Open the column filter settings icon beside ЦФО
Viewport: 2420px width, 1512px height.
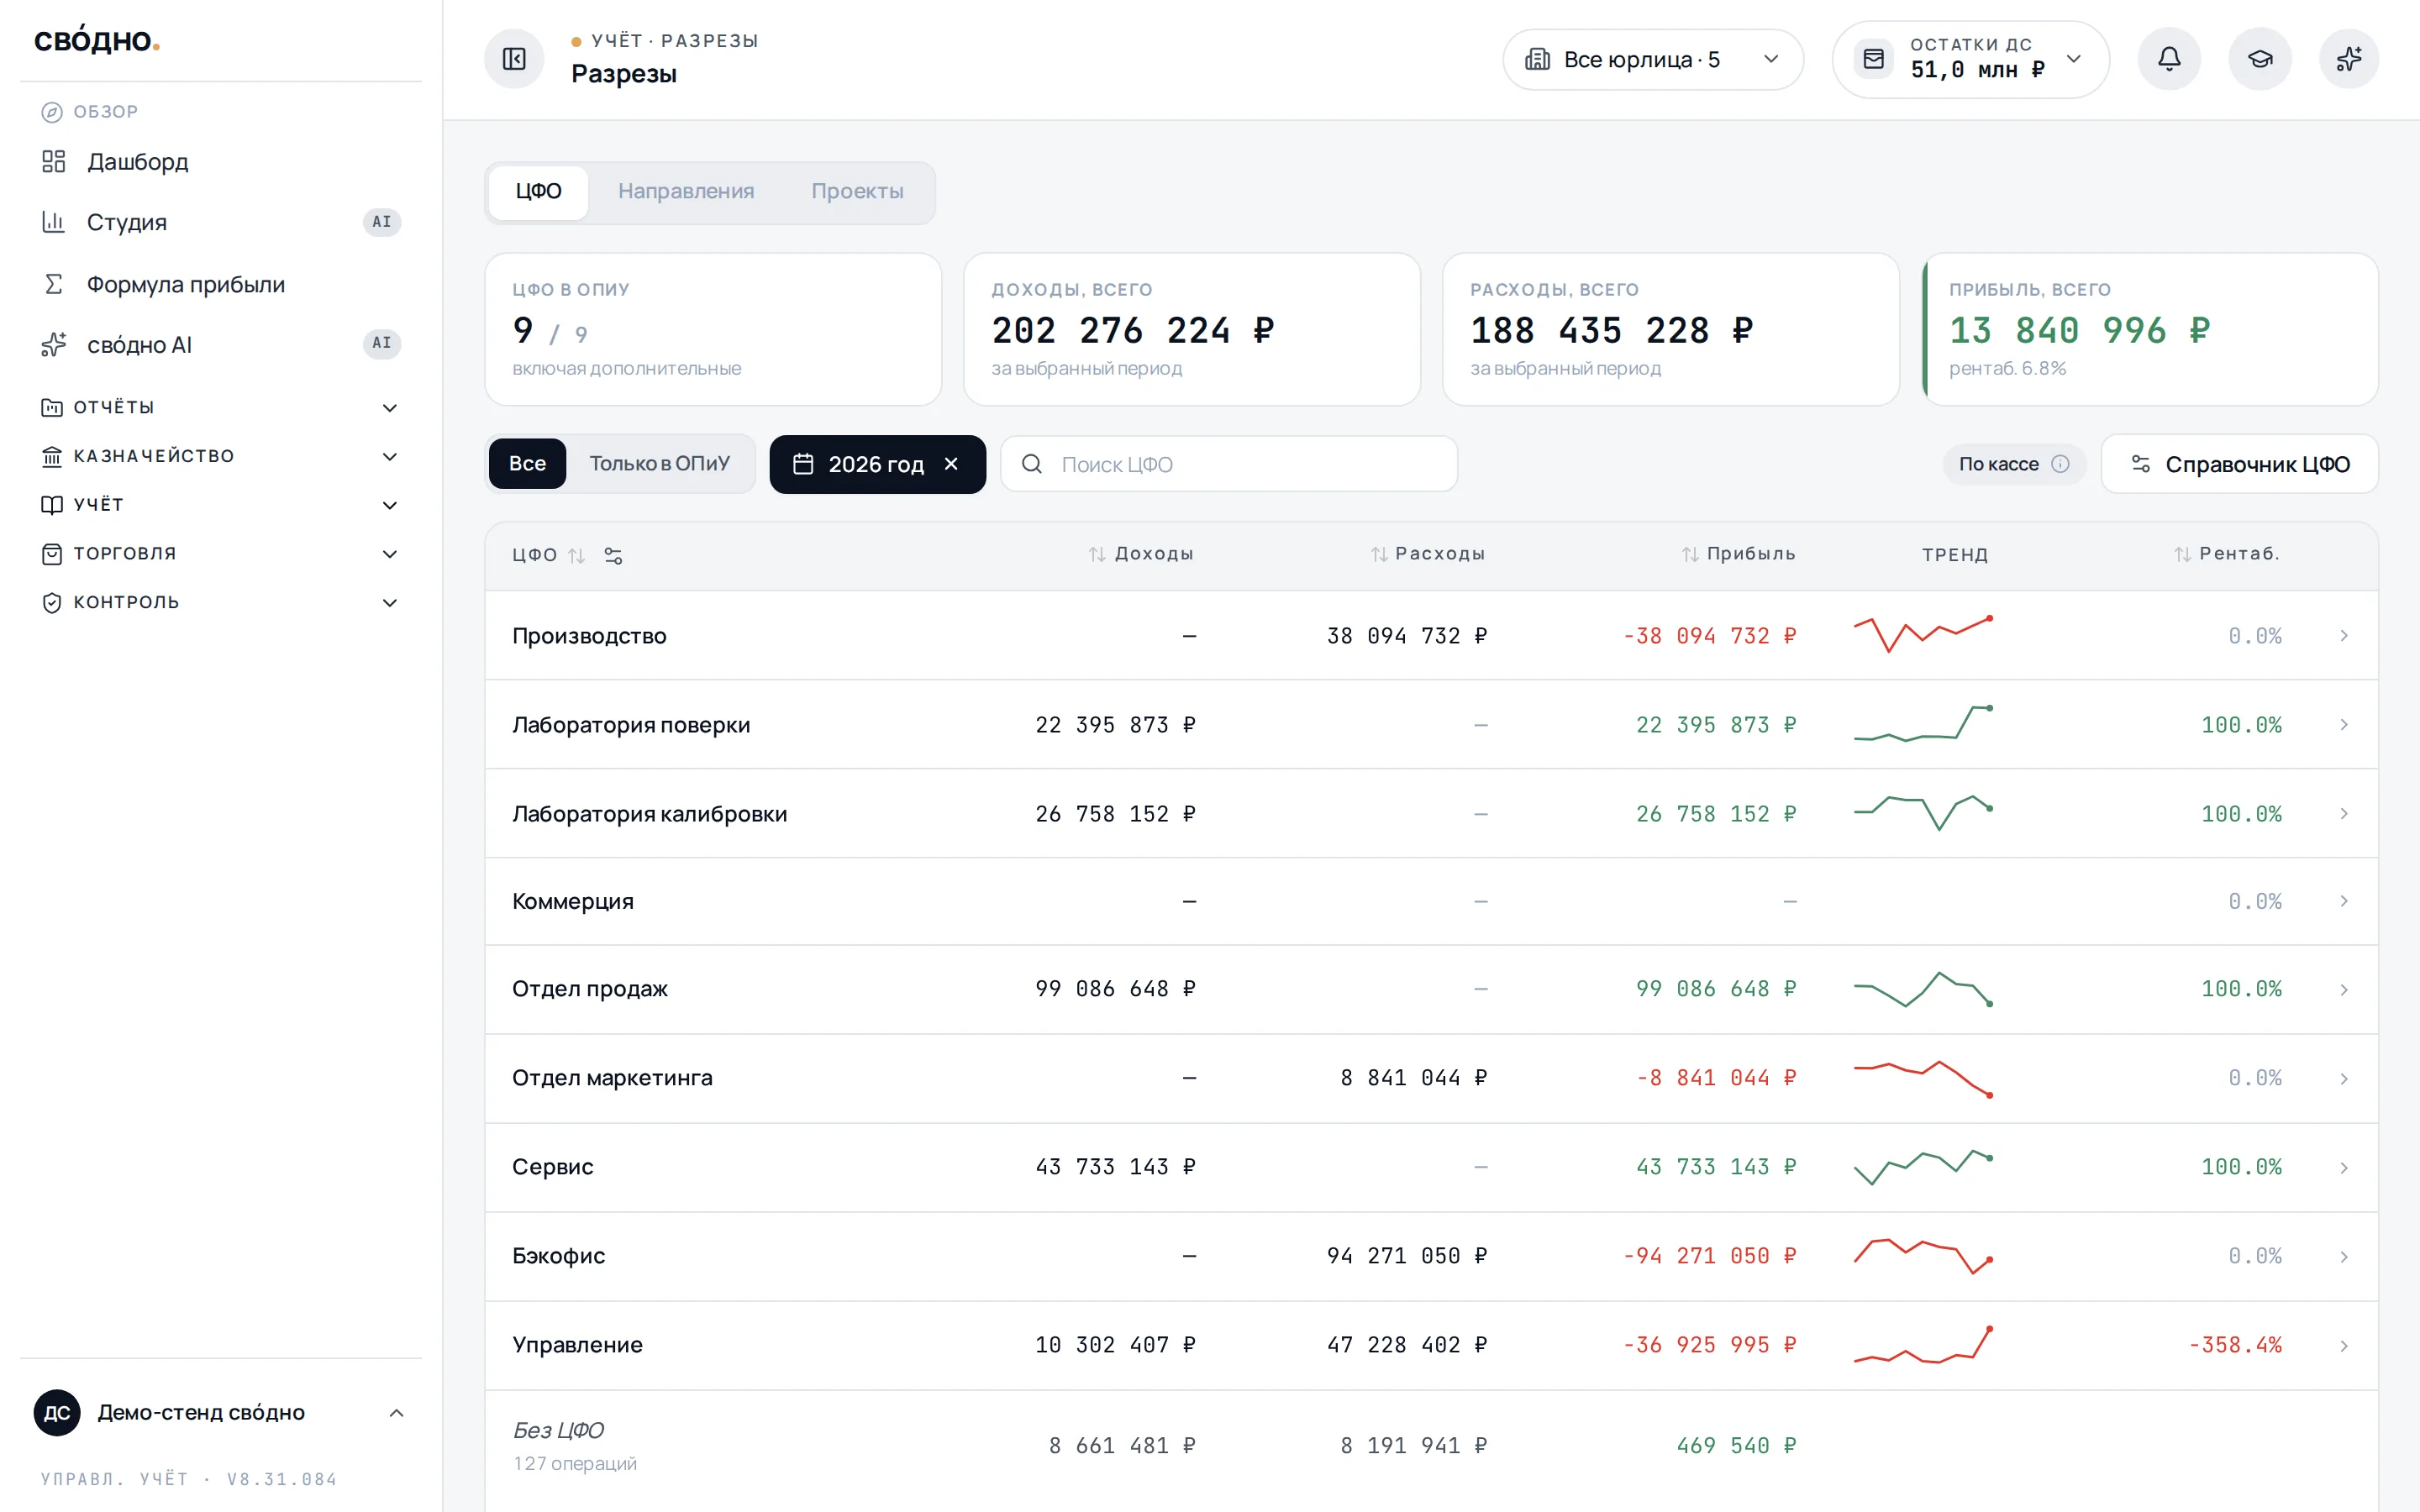coord(613,556)
